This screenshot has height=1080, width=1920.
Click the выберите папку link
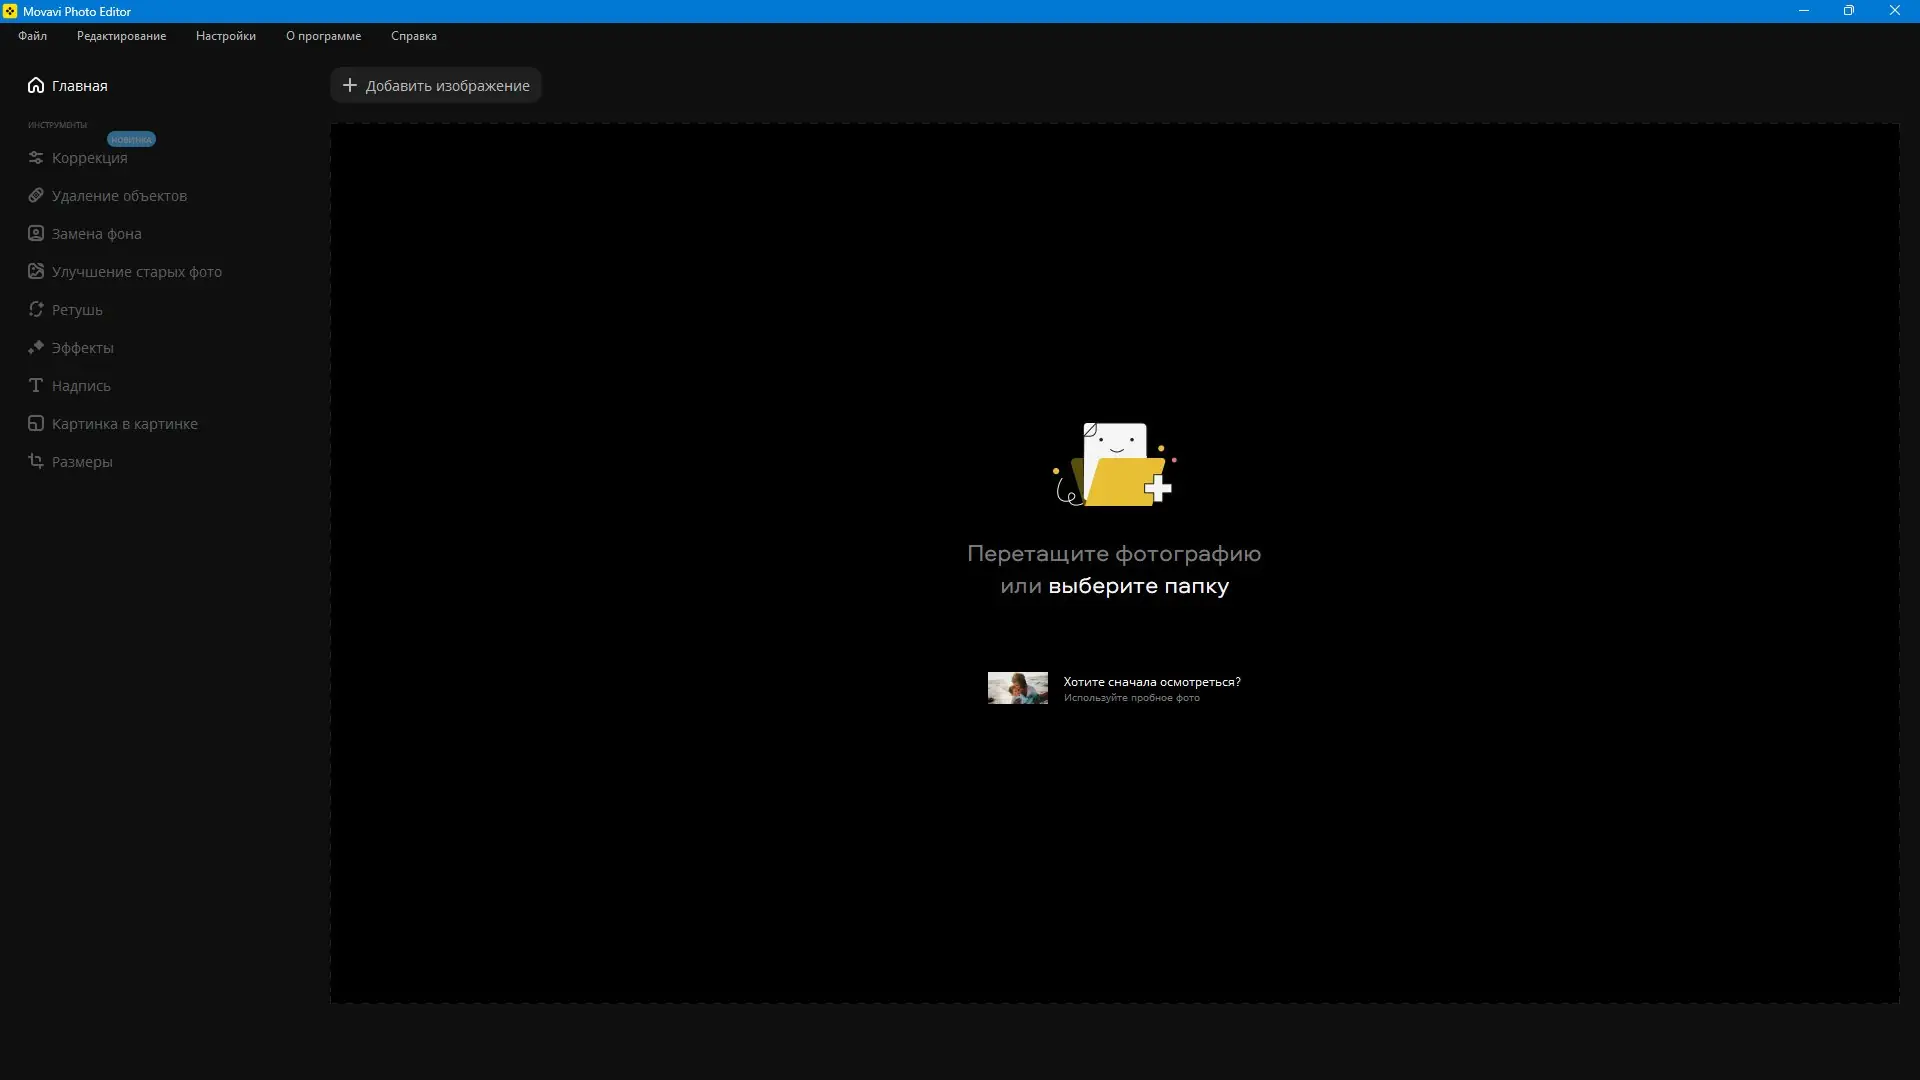pos(1138,586)
